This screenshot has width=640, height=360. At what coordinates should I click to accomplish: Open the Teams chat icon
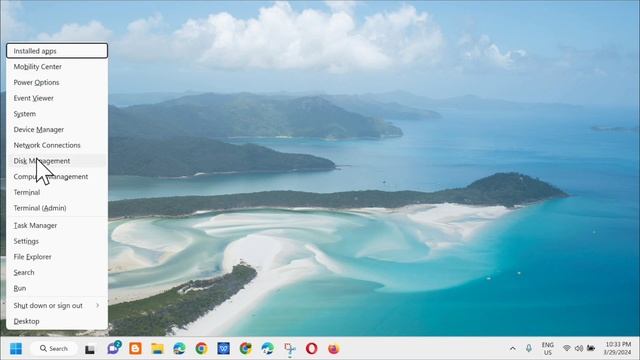113,348
